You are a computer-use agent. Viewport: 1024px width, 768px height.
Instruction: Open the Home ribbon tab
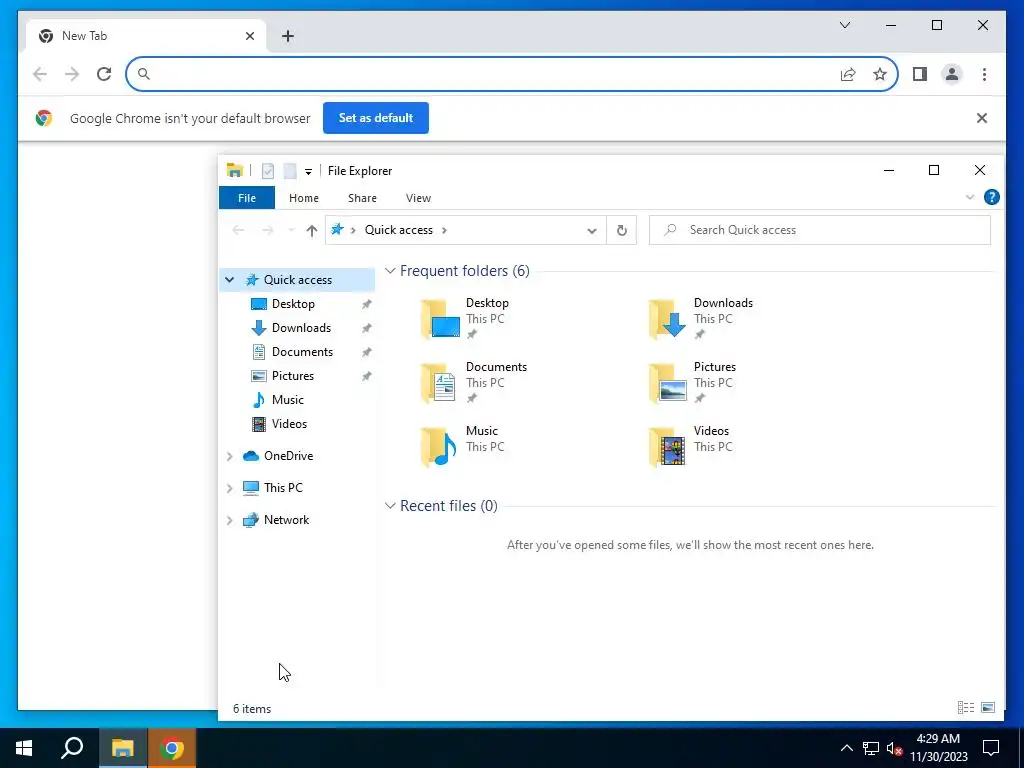(304, 198)
